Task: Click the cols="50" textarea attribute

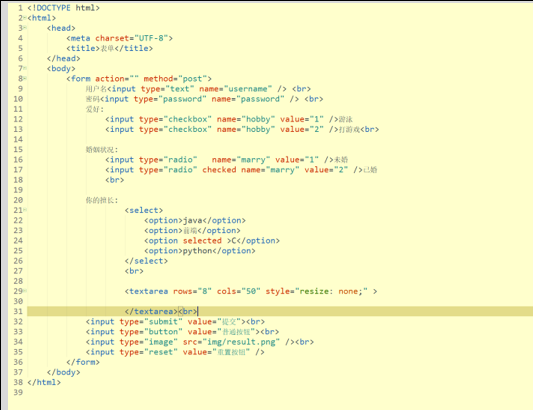Action: 238,291
